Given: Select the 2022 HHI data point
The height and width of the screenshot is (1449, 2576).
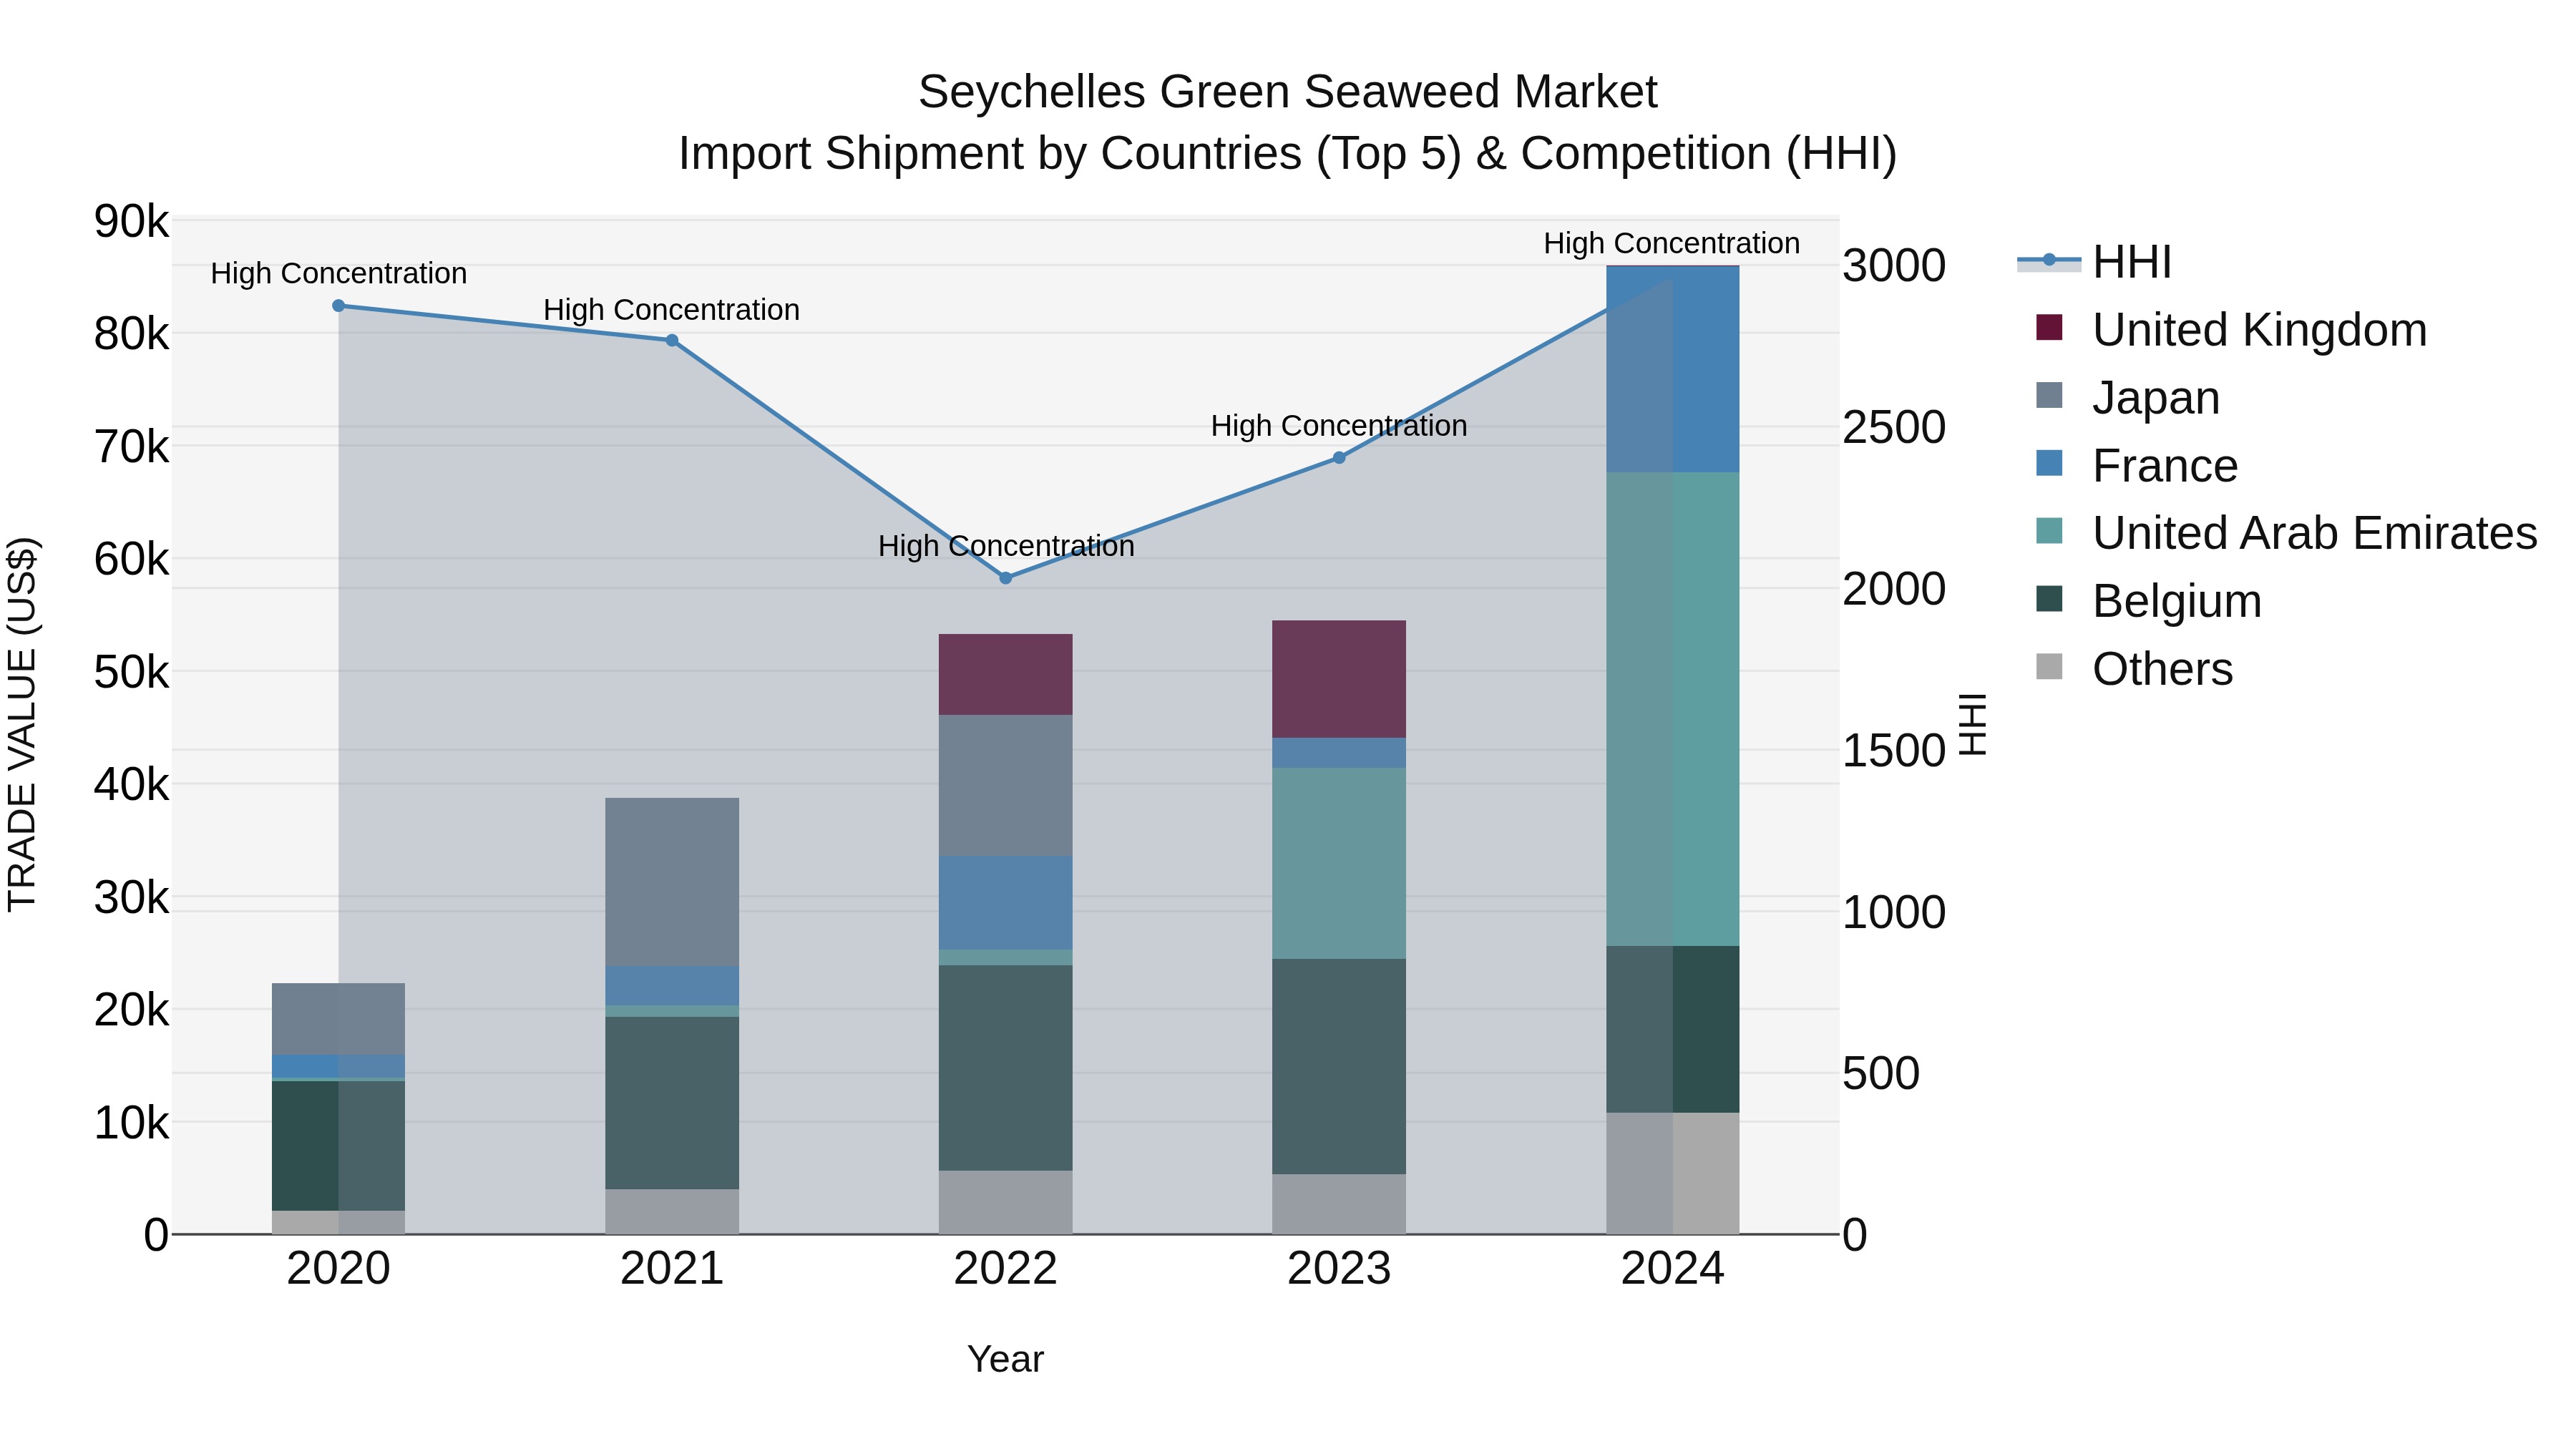Looking at the screenshot, I should coord(1006,578).
